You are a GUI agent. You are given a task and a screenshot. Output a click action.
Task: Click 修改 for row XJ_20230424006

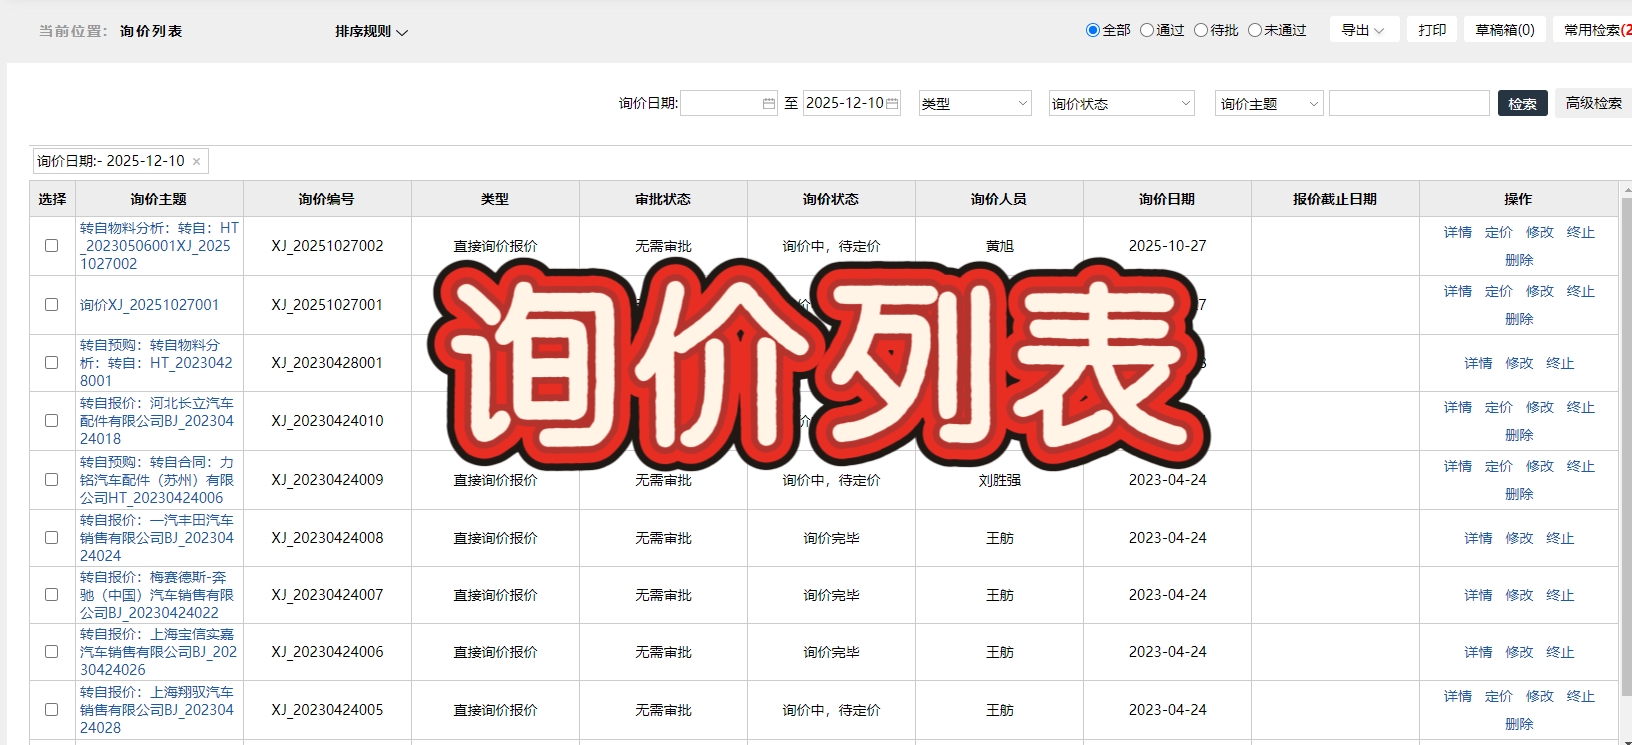coord(1519,652)
